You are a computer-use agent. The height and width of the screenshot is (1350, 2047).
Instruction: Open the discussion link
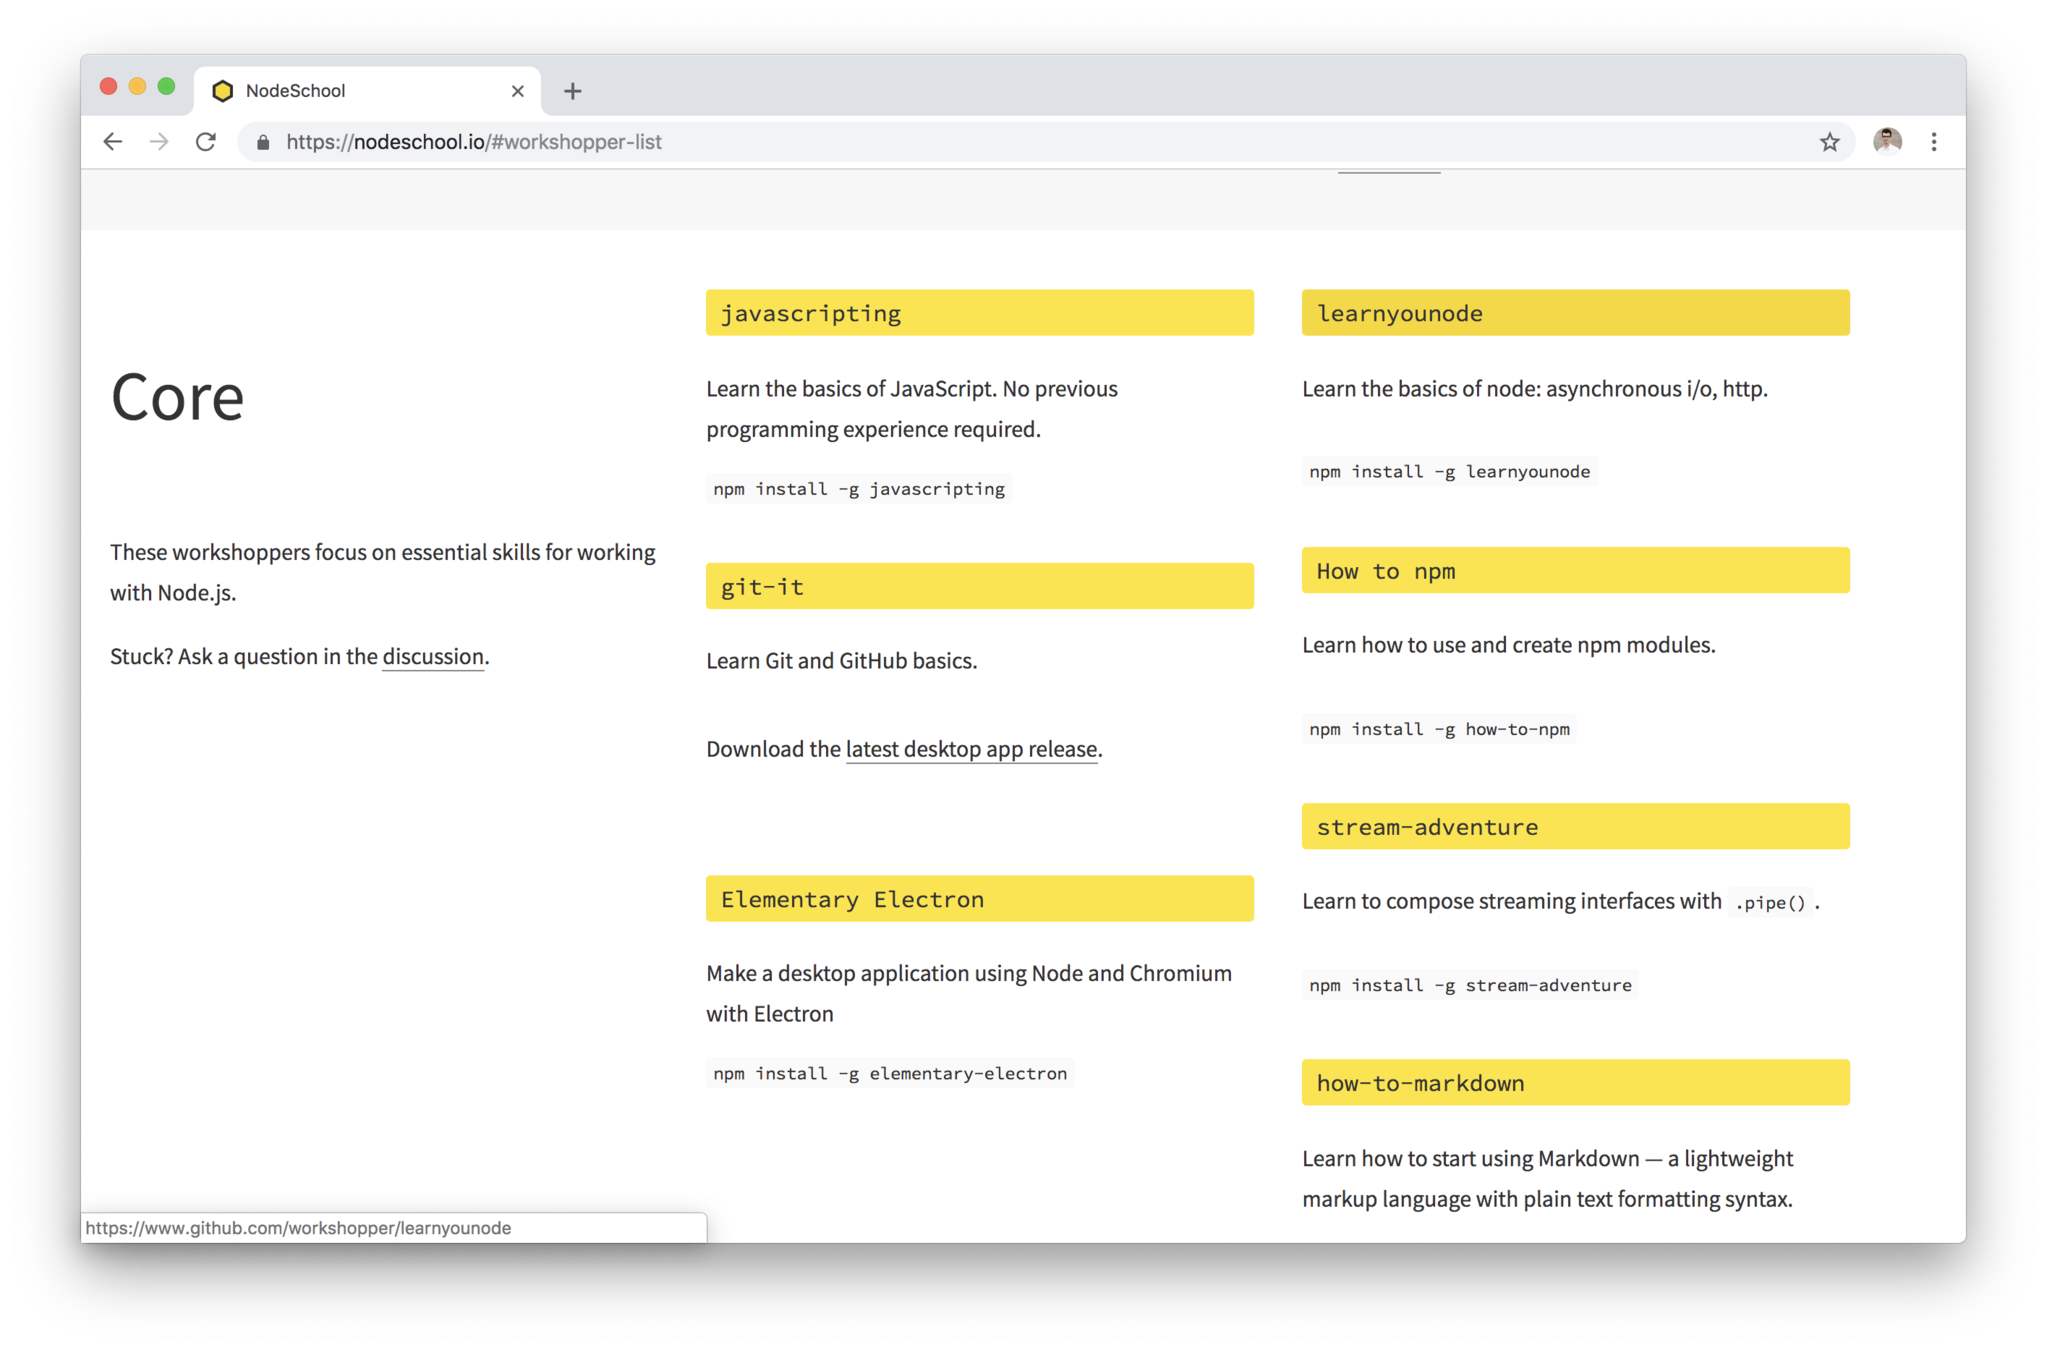point(433,657)
